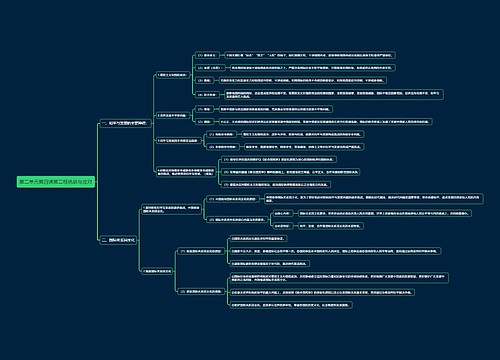Click the bottommost leaf node of the mind map
Viewport: 500px width, 360px height.
tap(291, 305)
